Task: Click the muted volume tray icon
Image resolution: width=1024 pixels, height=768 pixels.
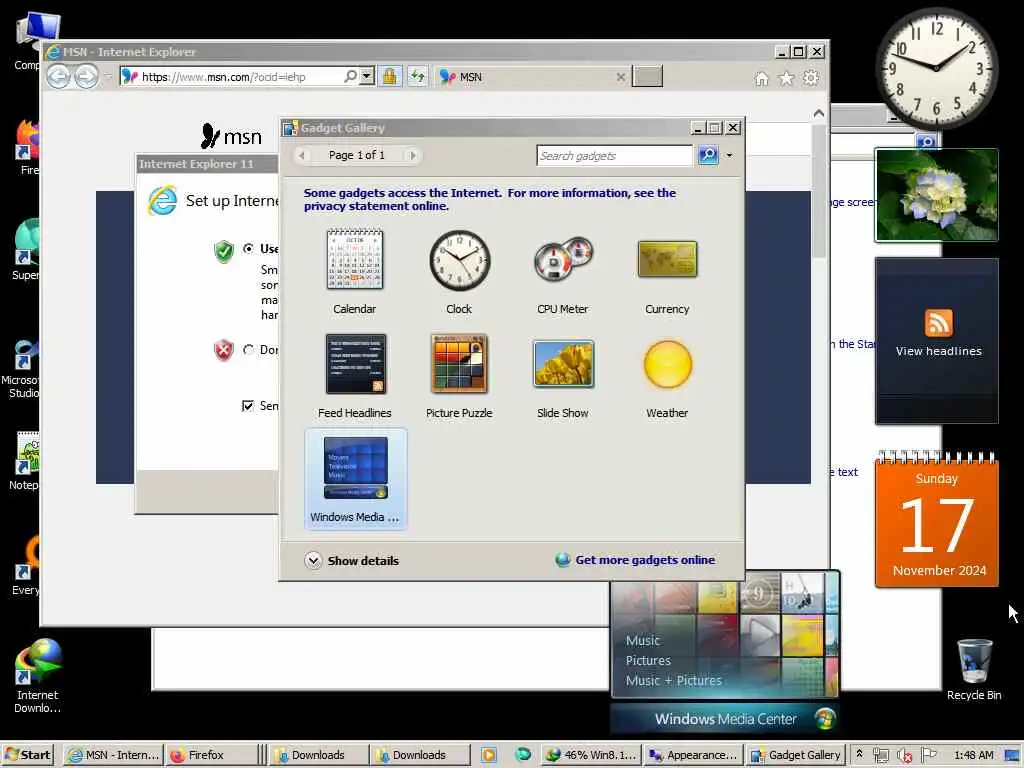Action: click(904, 756)
